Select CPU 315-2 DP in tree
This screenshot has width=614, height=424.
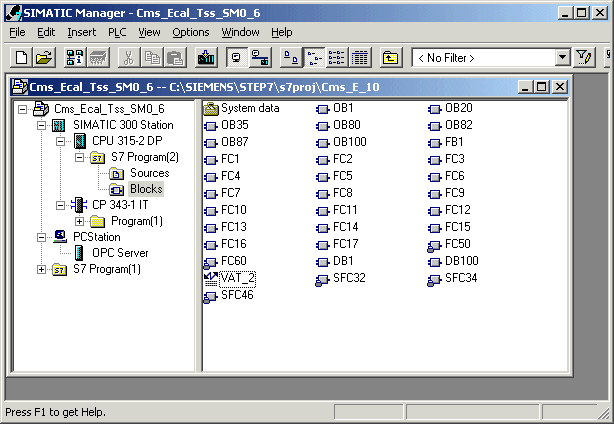(x=127, y=141)
